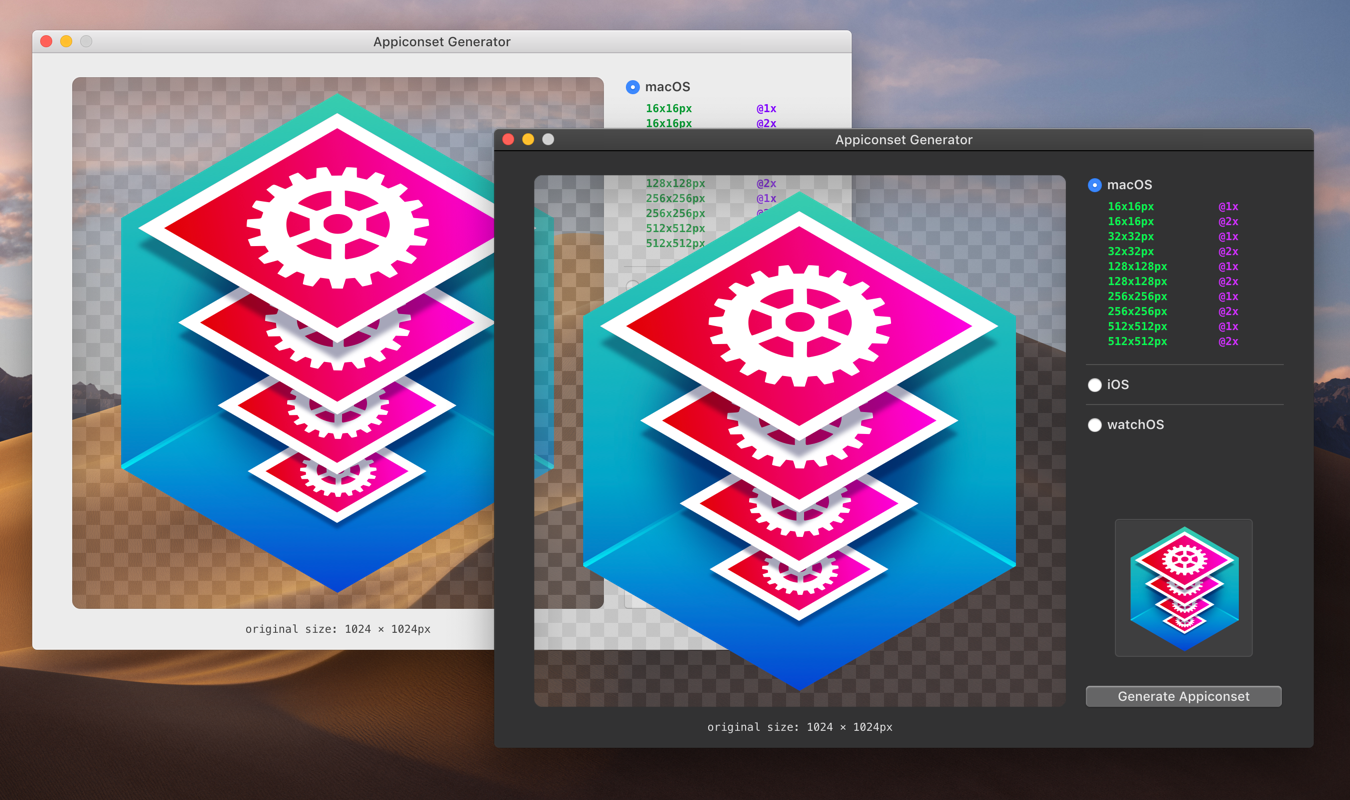Select macOS radio in the background window
Viewport: 1350px width, 800px height.
631,86
